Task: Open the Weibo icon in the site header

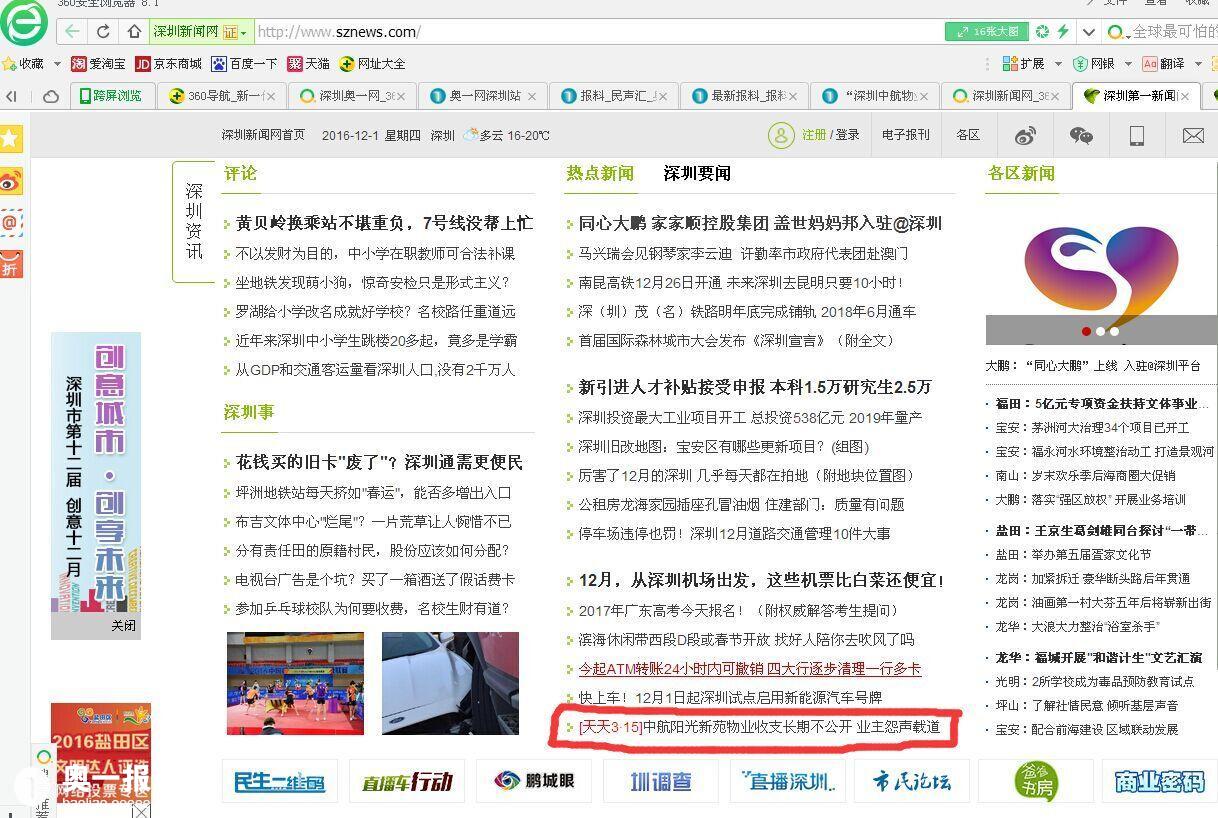Action: pos(1026,136)
